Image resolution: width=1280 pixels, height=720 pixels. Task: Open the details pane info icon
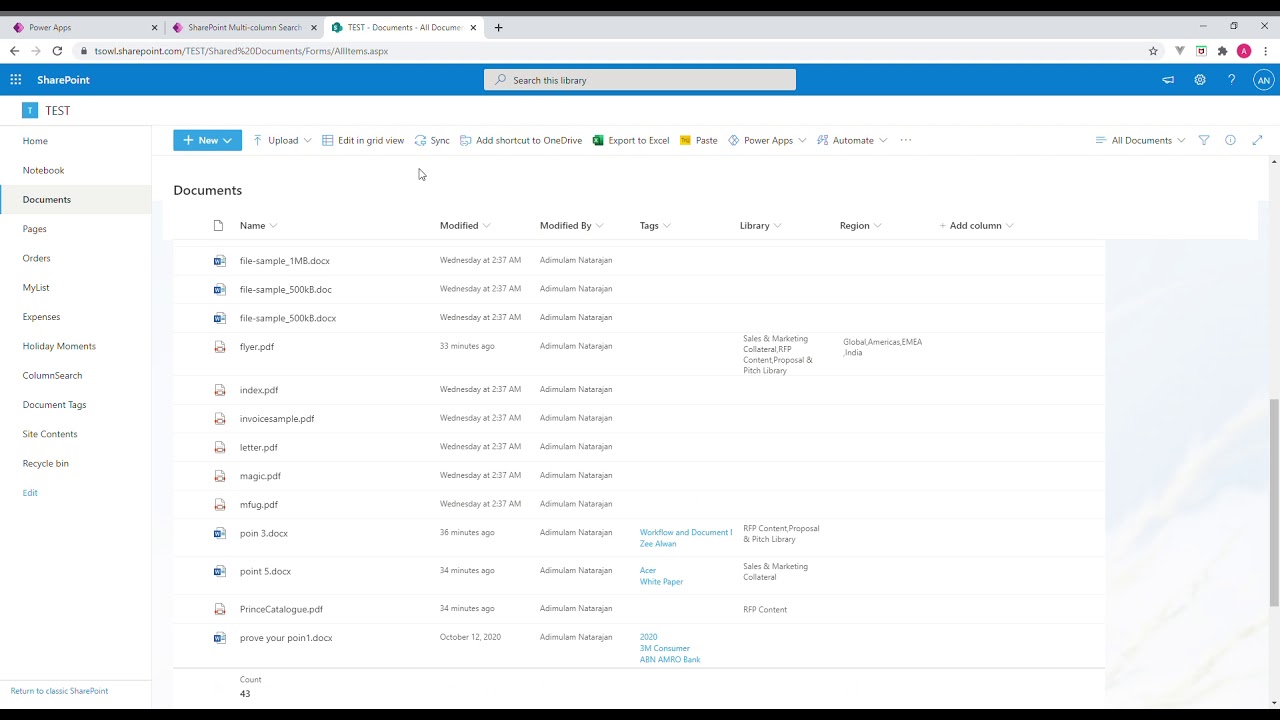tap(1231, 140)
